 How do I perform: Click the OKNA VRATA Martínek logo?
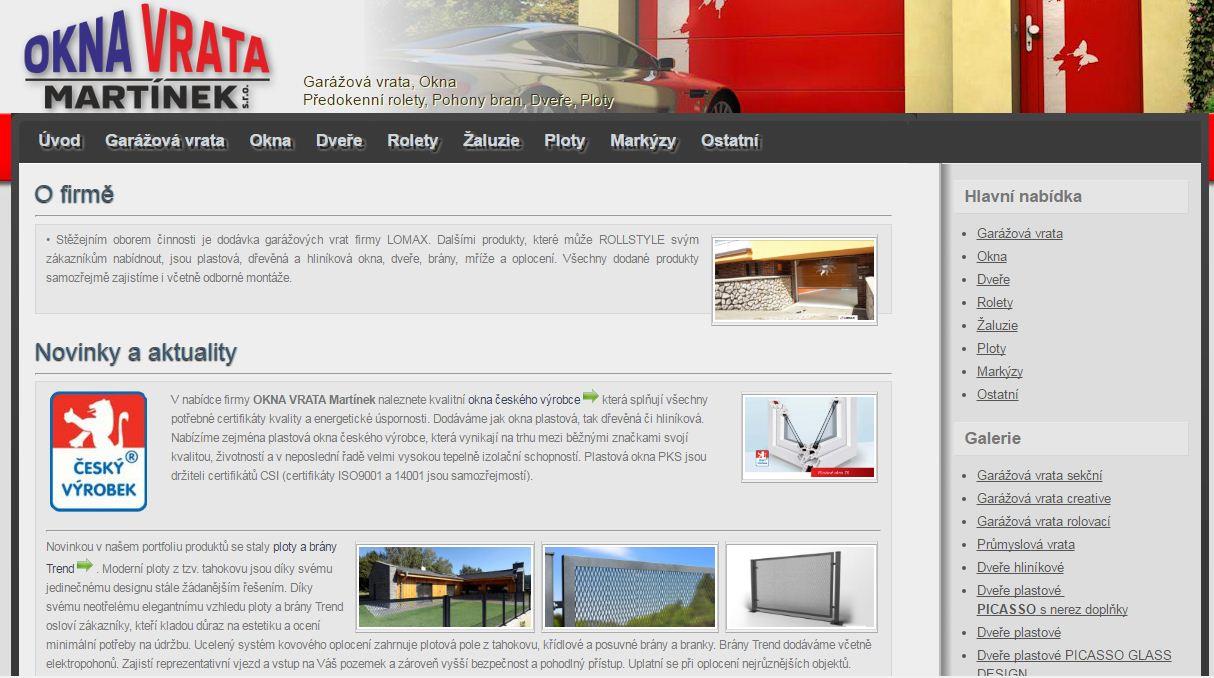(x=147, y=59)
